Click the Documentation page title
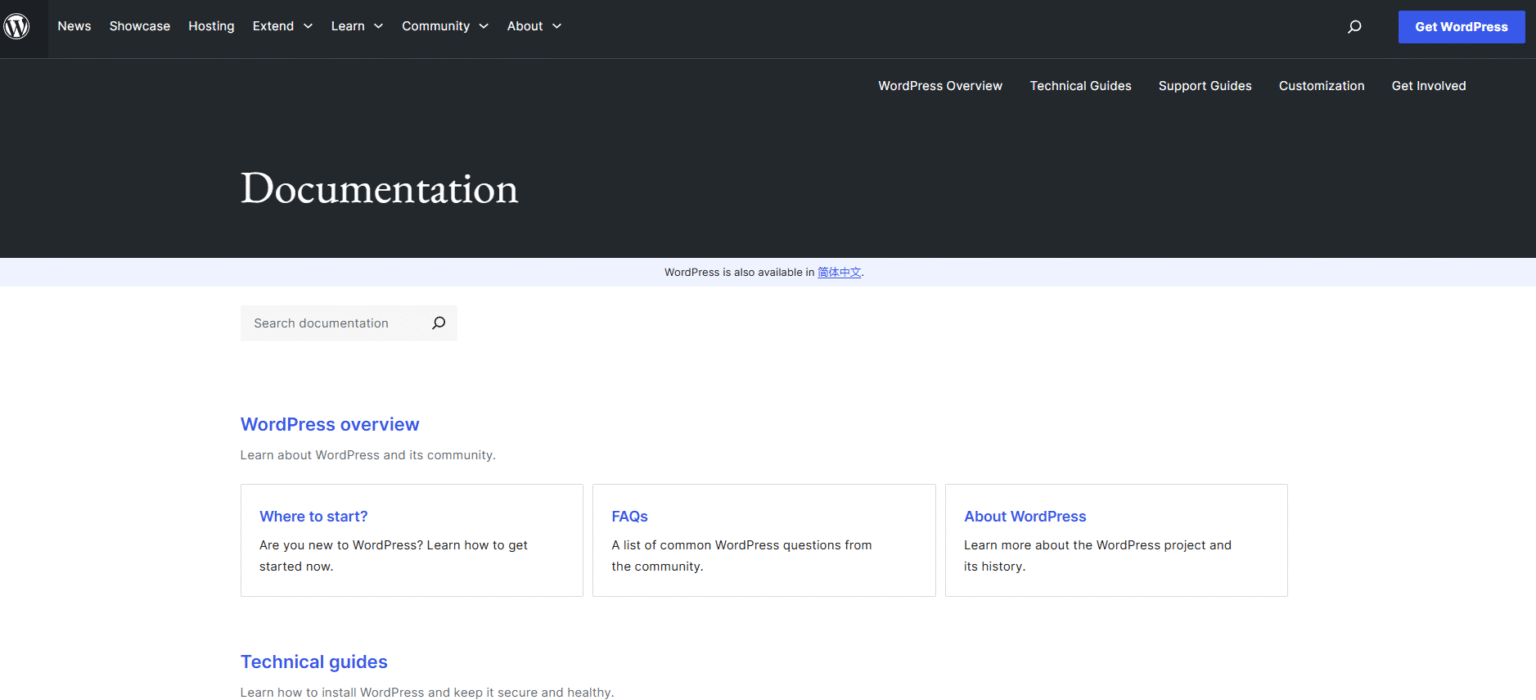The image size is (1536, 700). pyautogui.click(x=379, y=188)
